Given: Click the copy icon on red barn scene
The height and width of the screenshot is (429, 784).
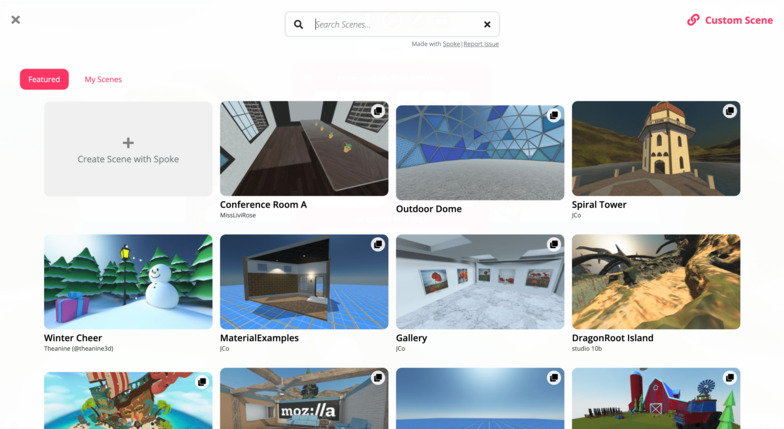Looking at the screenshot, I should click(x=730, y=378).
